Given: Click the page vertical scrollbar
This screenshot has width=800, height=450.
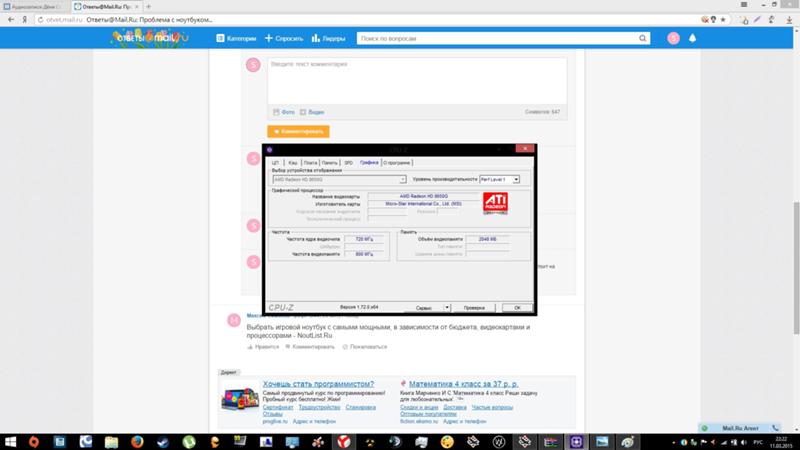Looking at the screenshot, I should pos(796,268).
